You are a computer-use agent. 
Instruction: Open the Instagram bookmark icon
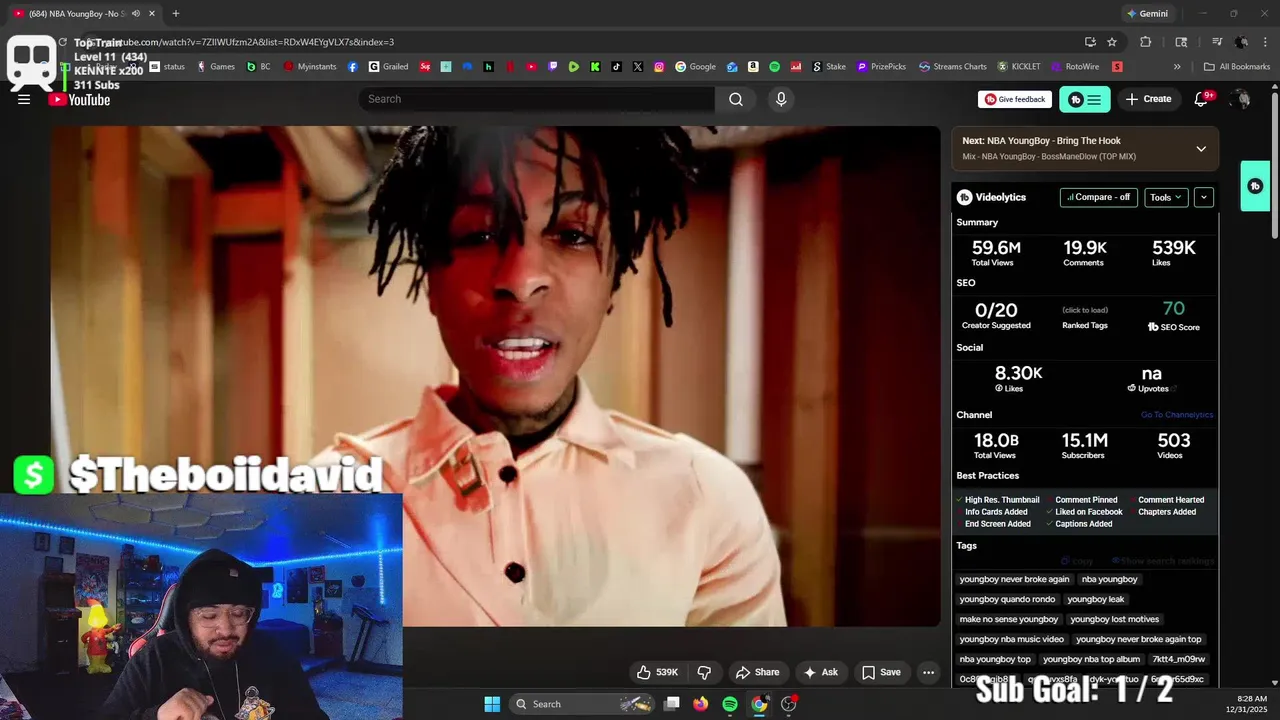[x=659, y=67]
